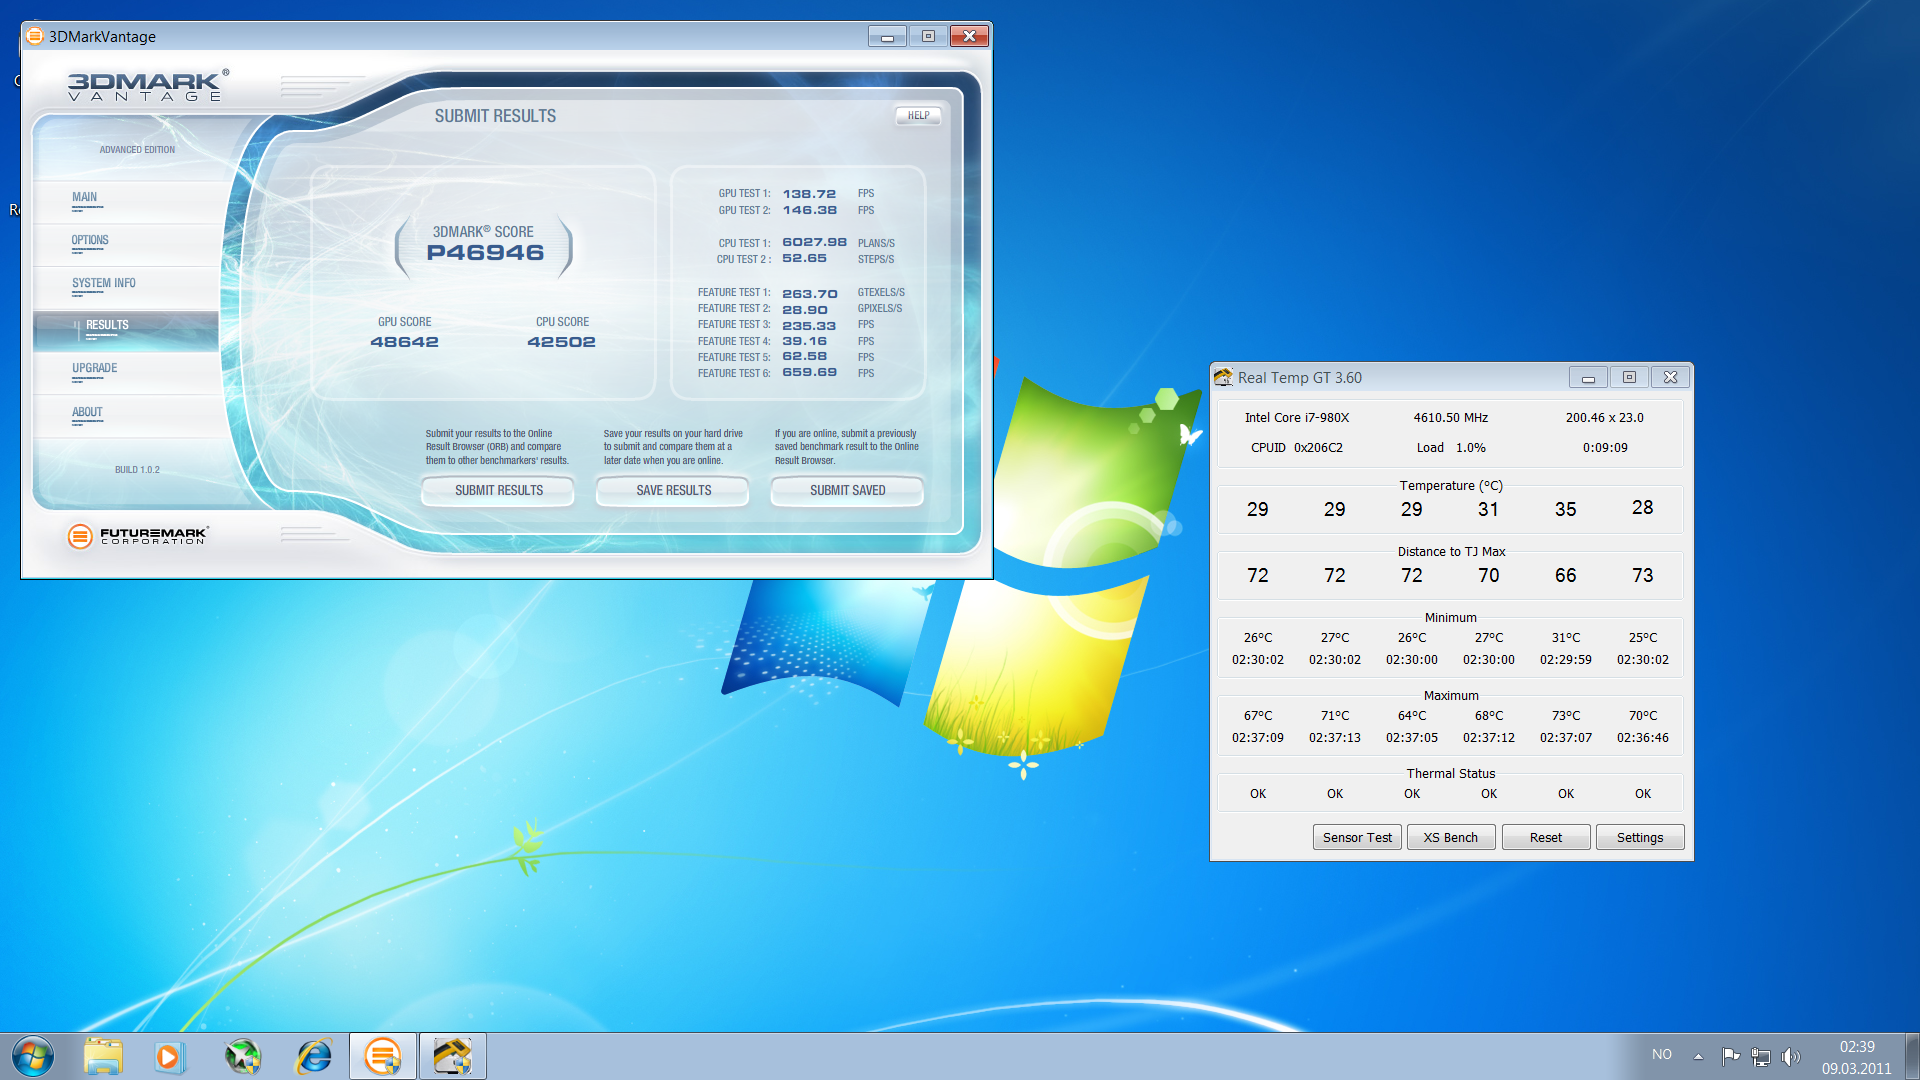
Task: Launch Internet Explorer from taskbar
Action: [x=314, y=1056]
